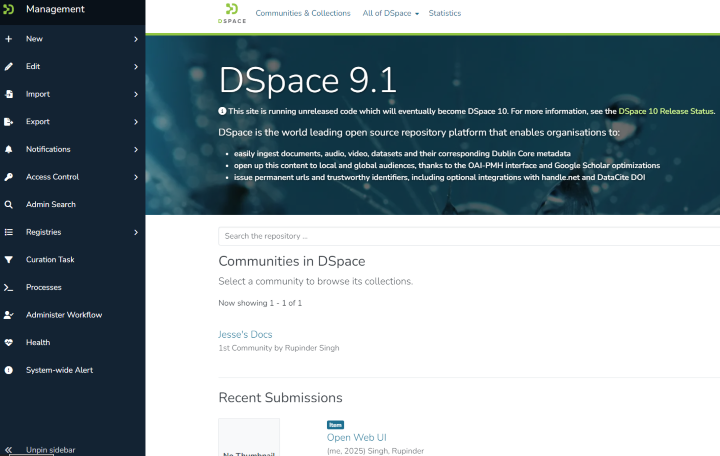Viewport: 720px width, 456px height.
Task: Open the All of DSpace dropdown
Action: pos(391,13)
